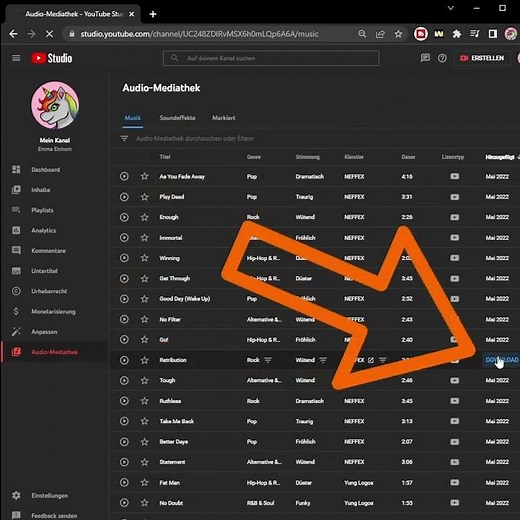
Task: Play the track Get Through
Action: [x=124, y=278]
